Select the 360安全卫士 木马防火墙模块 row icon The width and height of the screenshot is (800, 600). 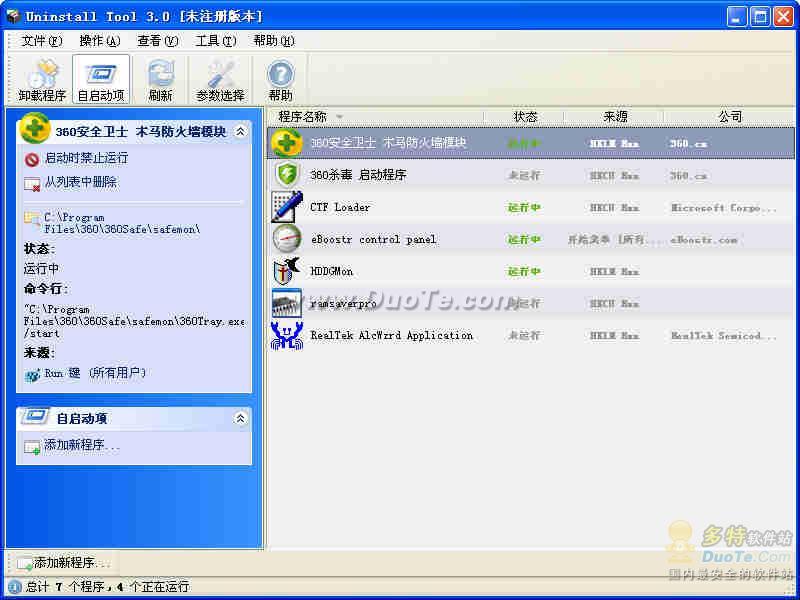(x=286, y=142)
